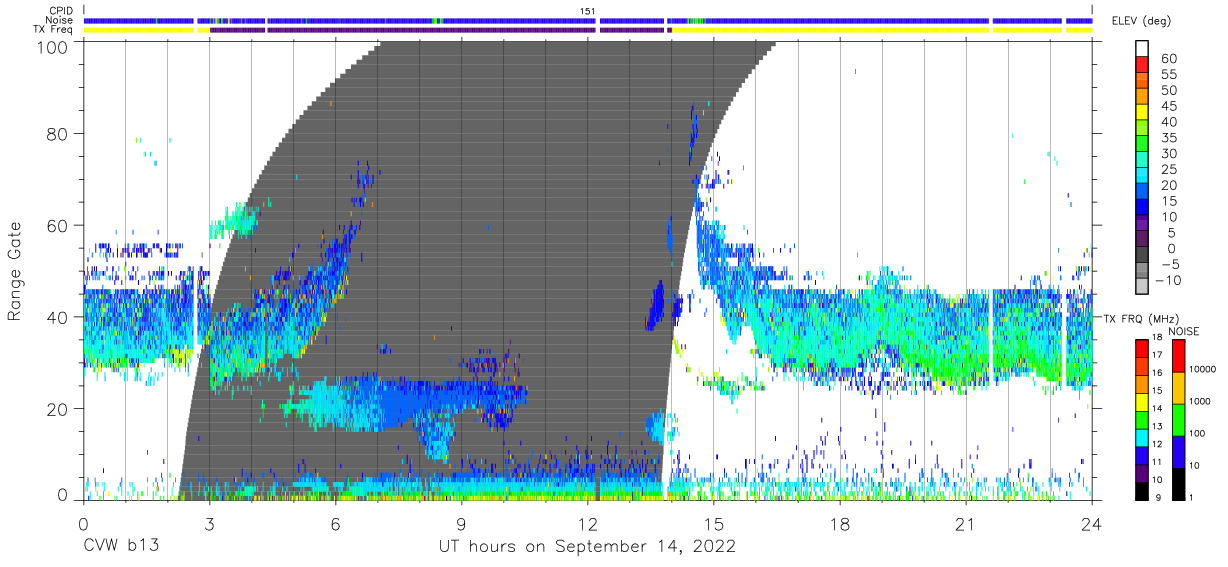Pick the cyan 12–13 TX FRQ color segment
This screenshot has width=1228, height=567.
point(1143,438)
